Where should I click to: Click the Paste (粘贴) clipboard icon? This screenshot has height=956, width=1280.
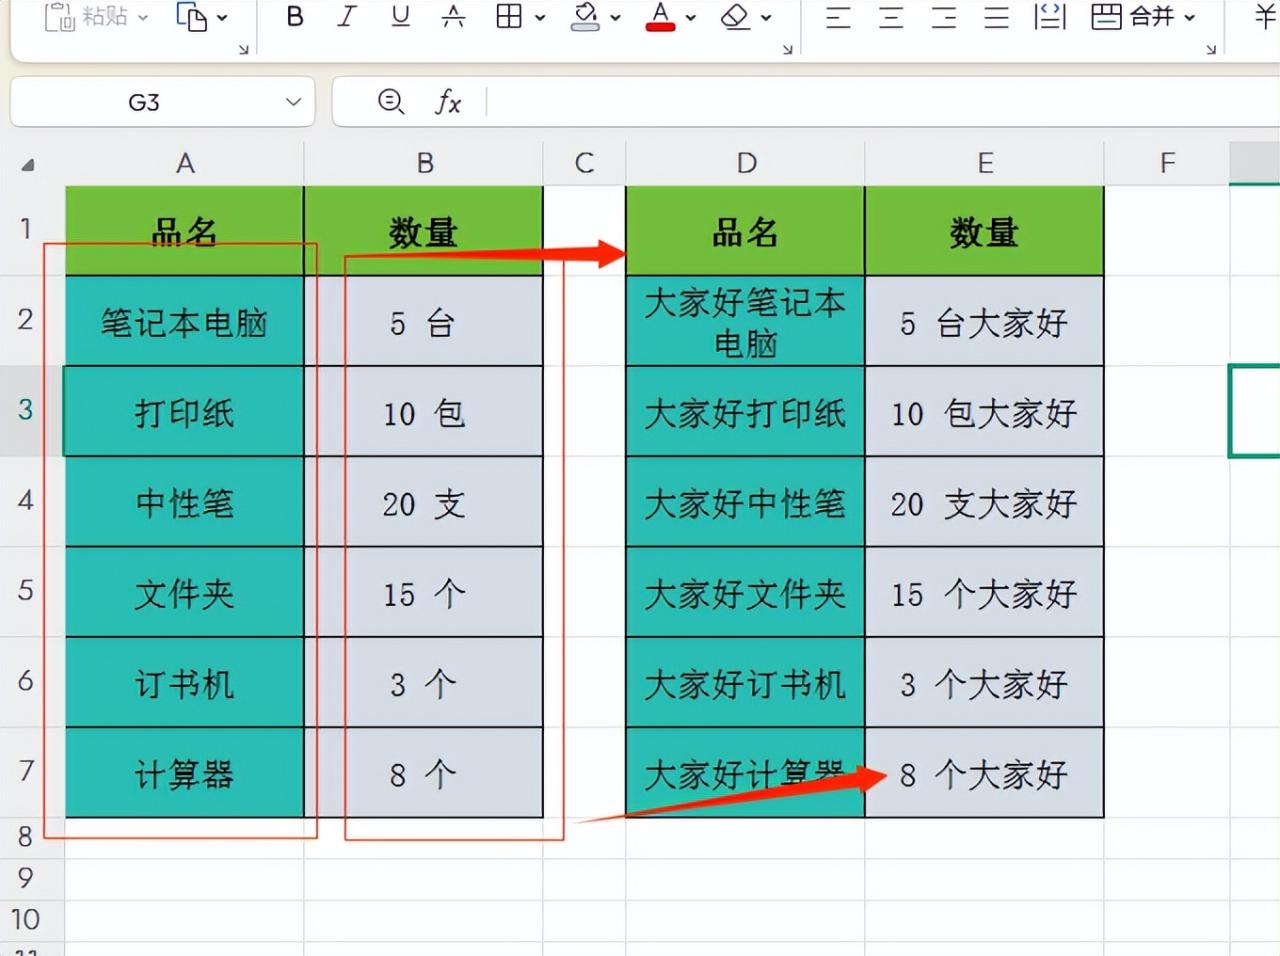(x=60, y=16)
